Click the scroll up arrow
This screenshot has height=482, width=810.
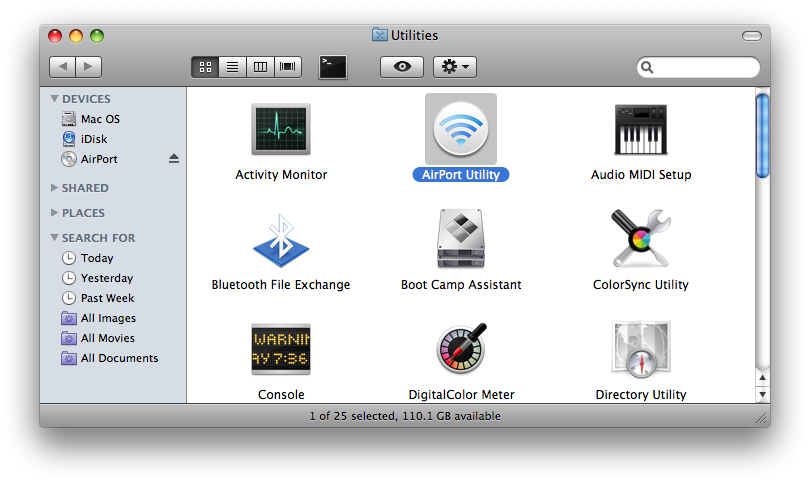762,378
